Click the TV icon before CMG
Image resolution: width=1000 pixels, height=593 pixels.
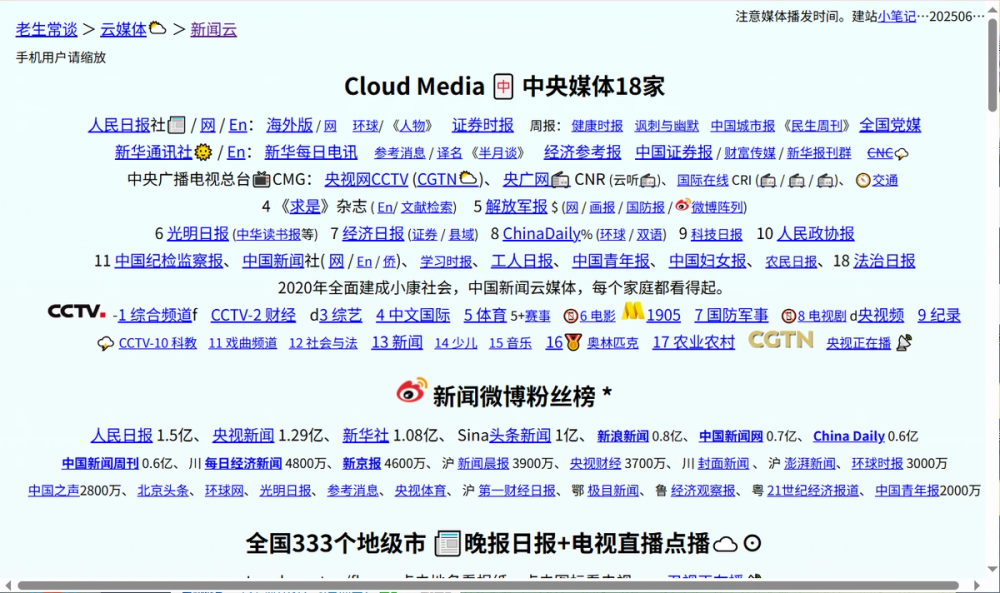pos(261,179)
